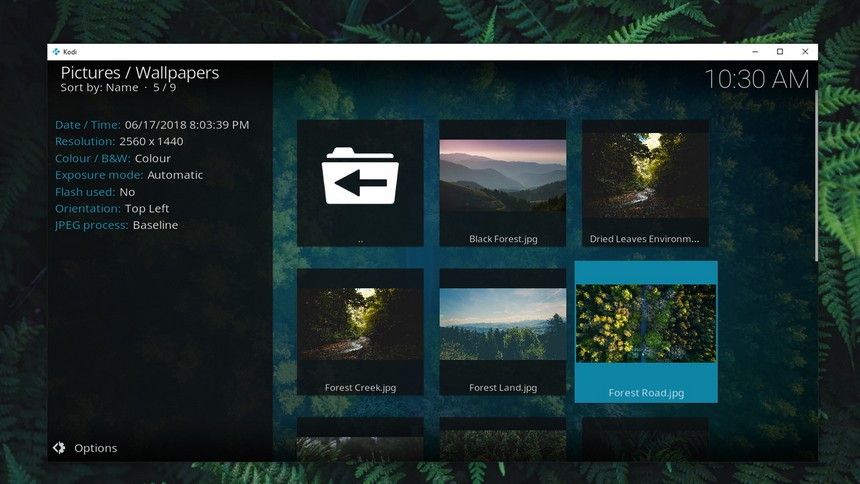Open the Options menu label
The width and height of the screenshot is (860, 484).
click(x=96, y=448)
